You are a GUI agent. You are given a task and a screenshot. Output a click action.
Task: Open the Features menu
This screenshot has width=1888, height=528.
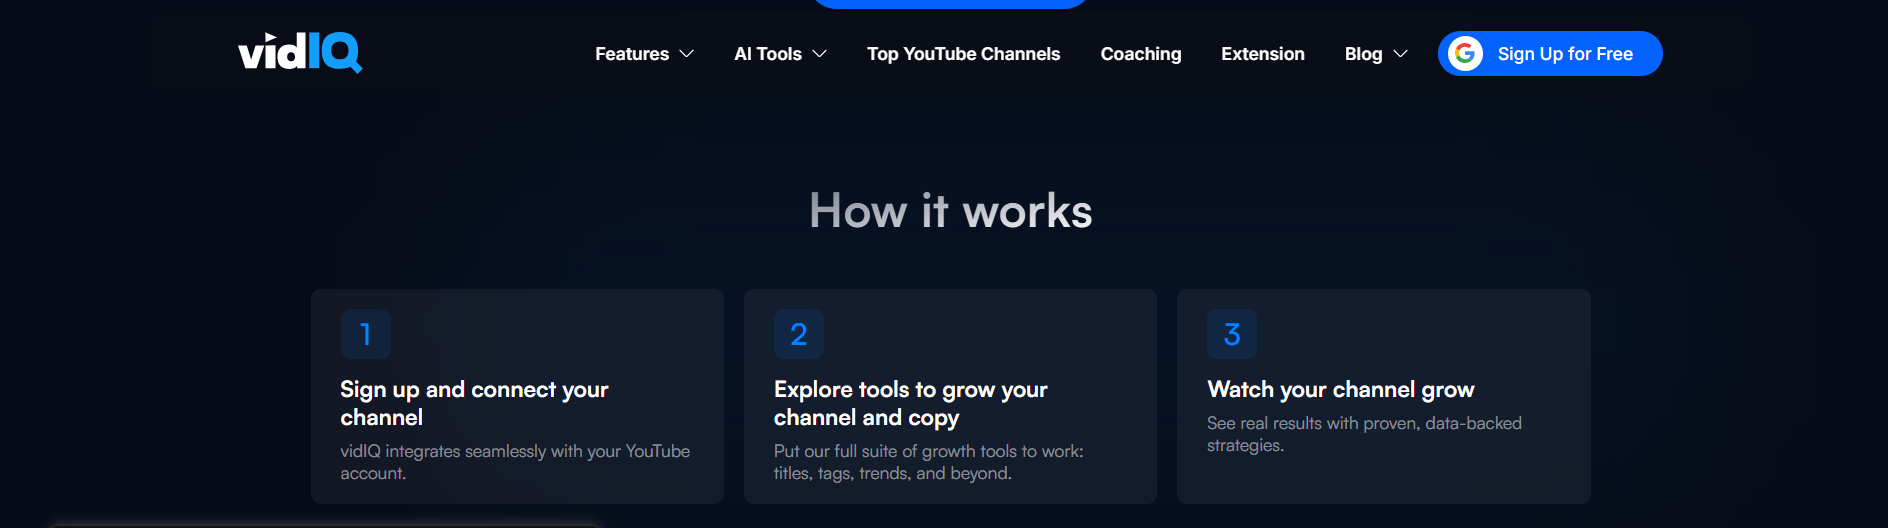632,54
